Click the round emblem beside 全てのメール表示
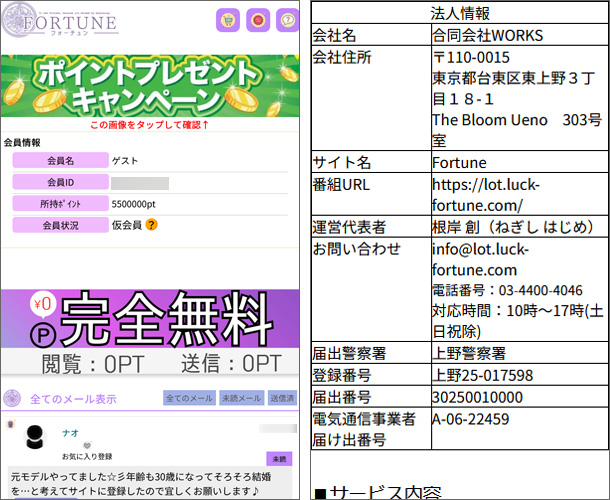 coord(13,398)
